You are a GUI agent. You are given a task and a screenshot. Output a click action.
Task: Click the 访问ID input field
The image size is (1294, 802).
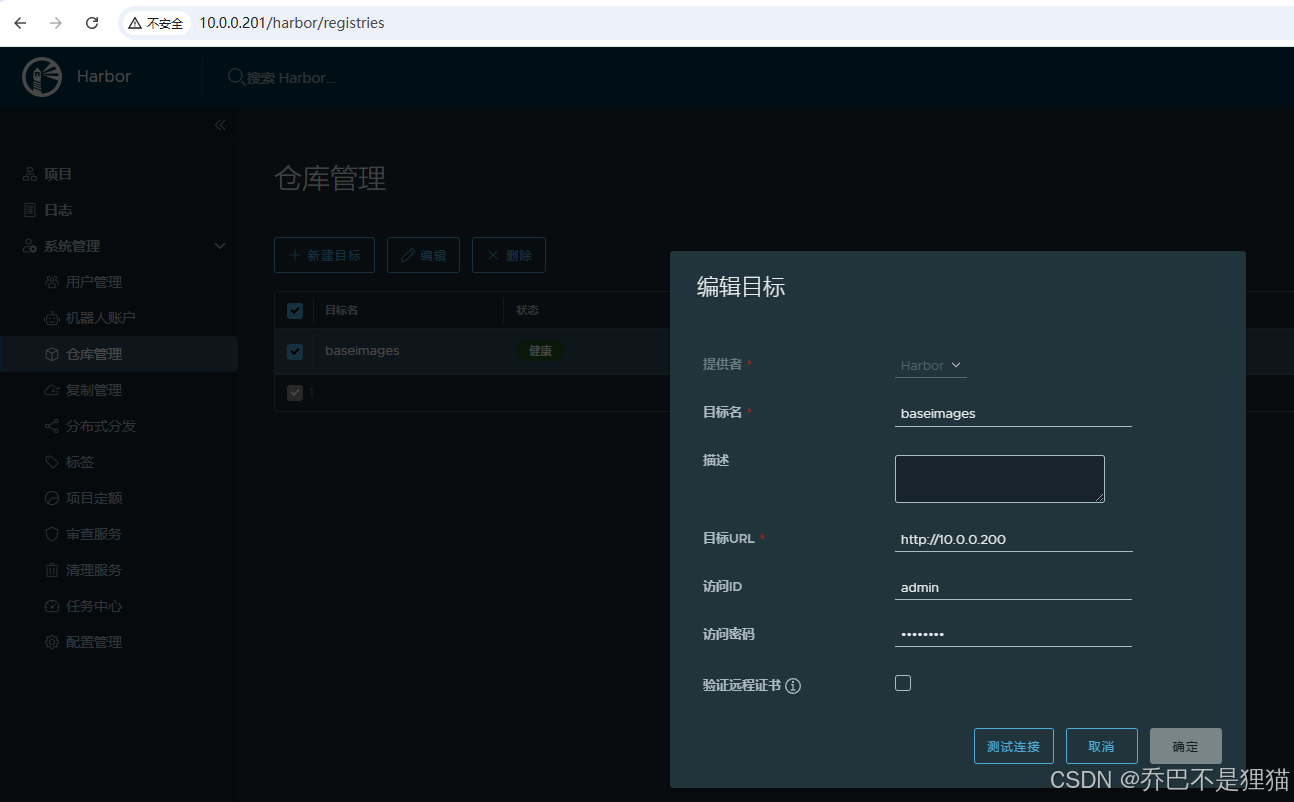pos(1013,587)
